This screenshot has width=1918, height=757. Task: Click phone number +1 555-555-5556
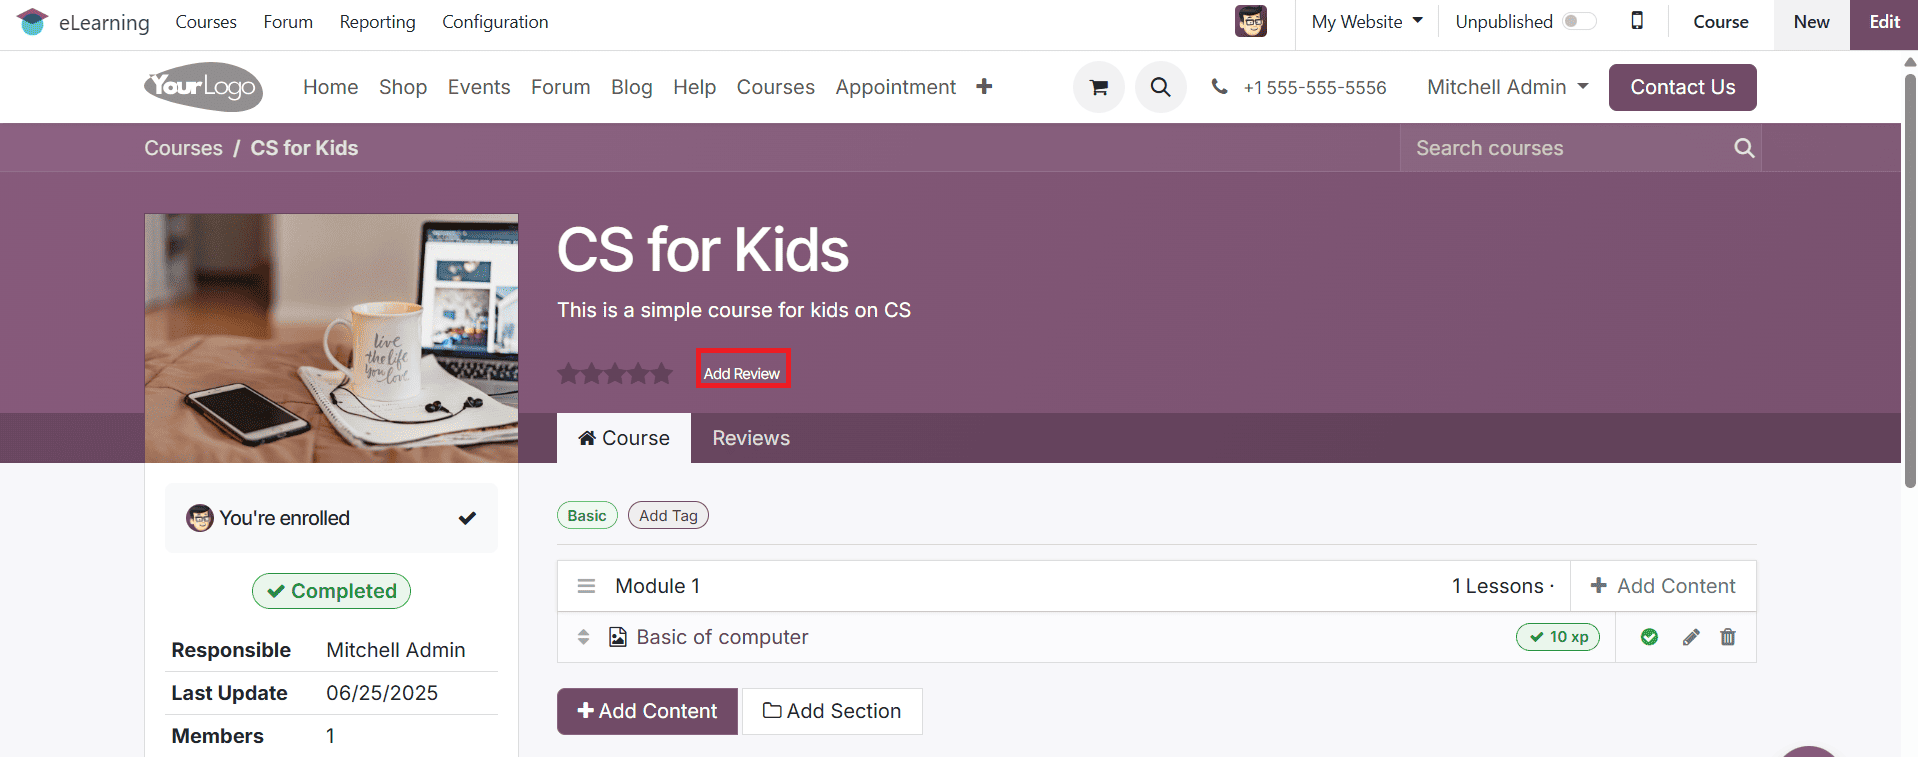point(1314,87)
